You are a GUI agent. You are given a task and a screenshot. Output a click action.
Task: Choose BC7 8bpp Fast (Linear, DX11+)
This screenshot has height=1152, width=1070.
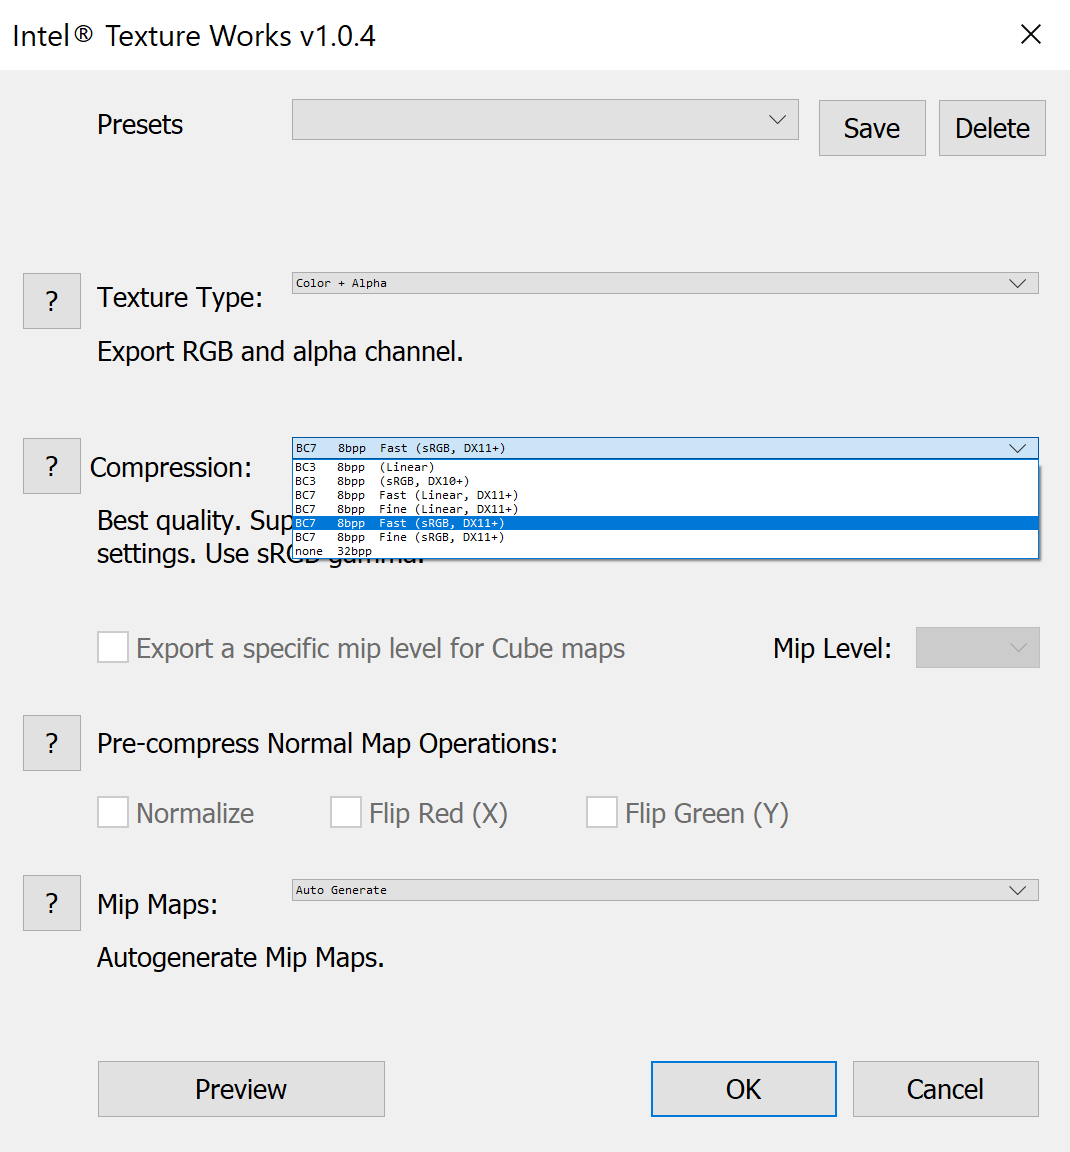(665, 495)
